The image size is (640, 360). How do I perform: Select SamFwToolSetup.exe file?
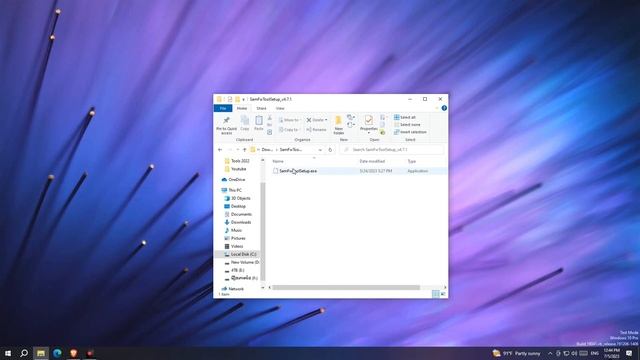point(298,171)
